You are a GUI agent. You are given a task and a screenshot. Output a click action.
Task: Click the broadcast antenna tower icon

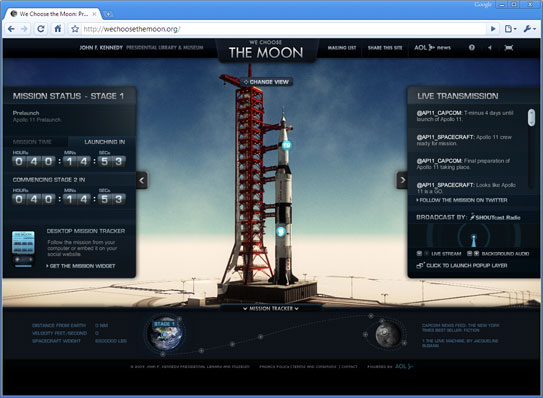click(x=473, y=240)
